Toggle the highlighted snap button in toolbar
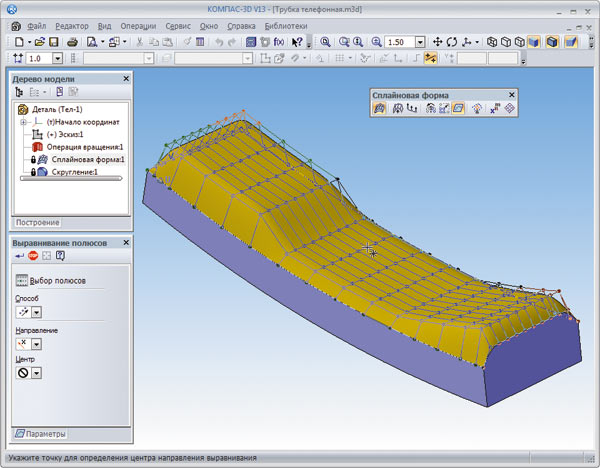This screenshot has width=600, height=468. point(430,58)
